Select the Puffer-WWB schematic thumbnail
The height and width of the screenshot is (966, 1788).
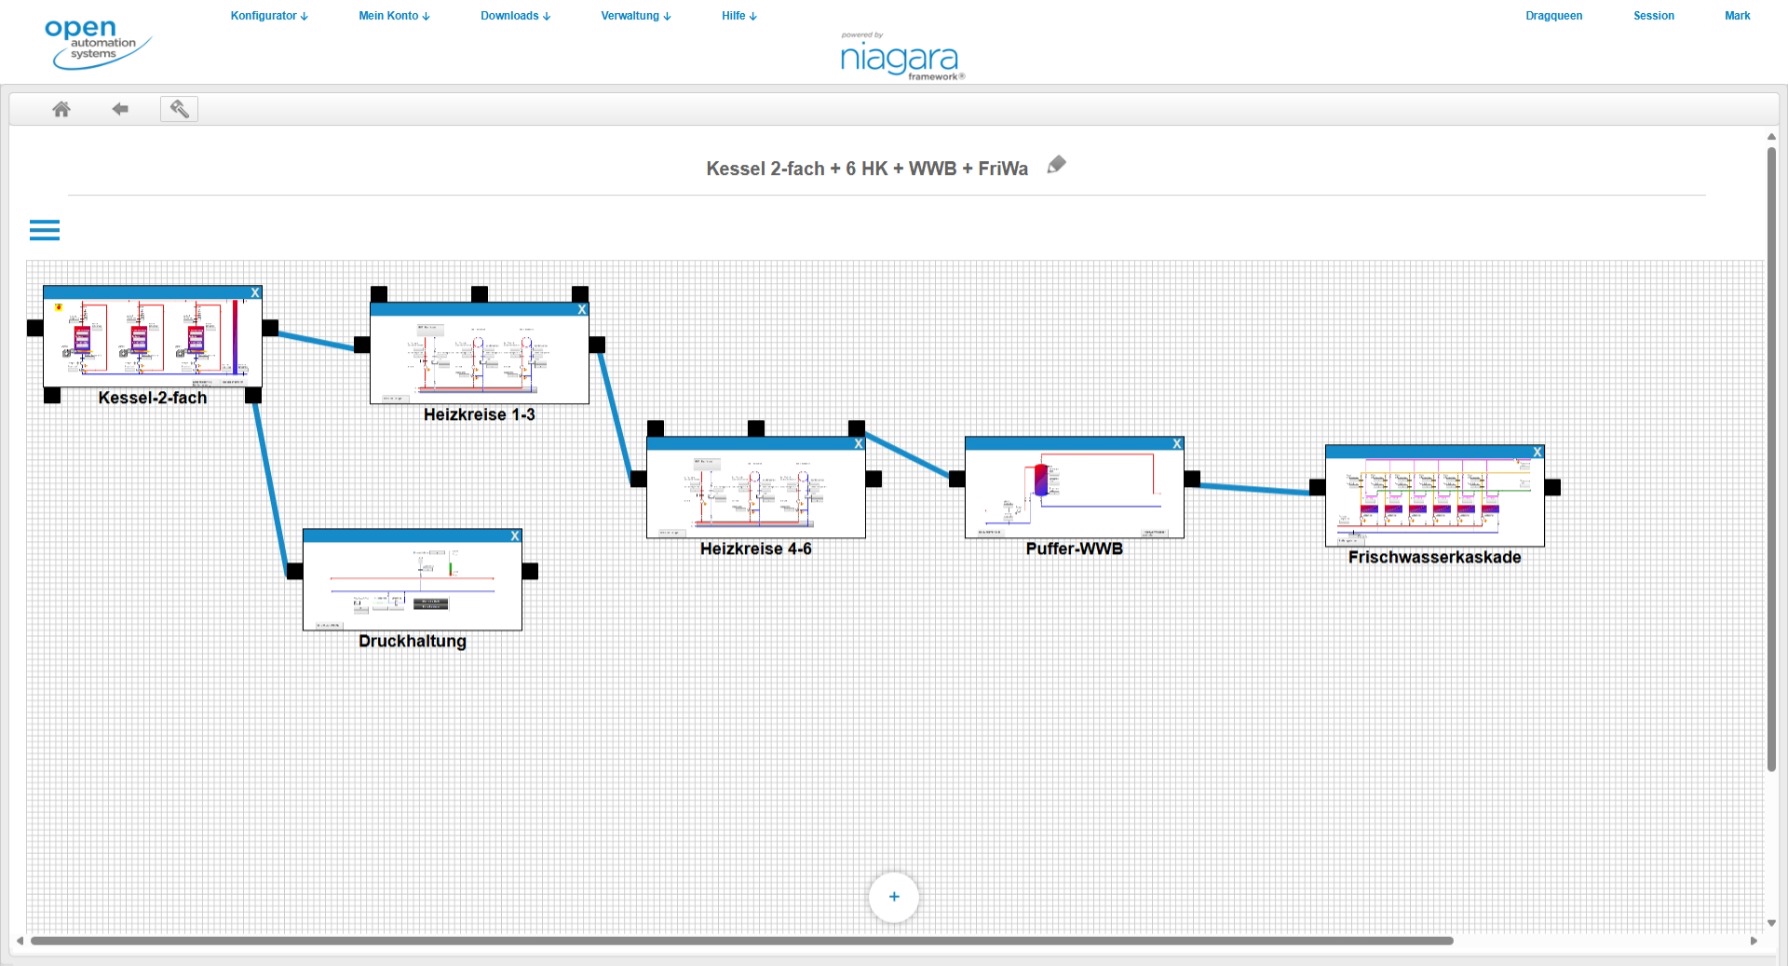click(1074, 494)
